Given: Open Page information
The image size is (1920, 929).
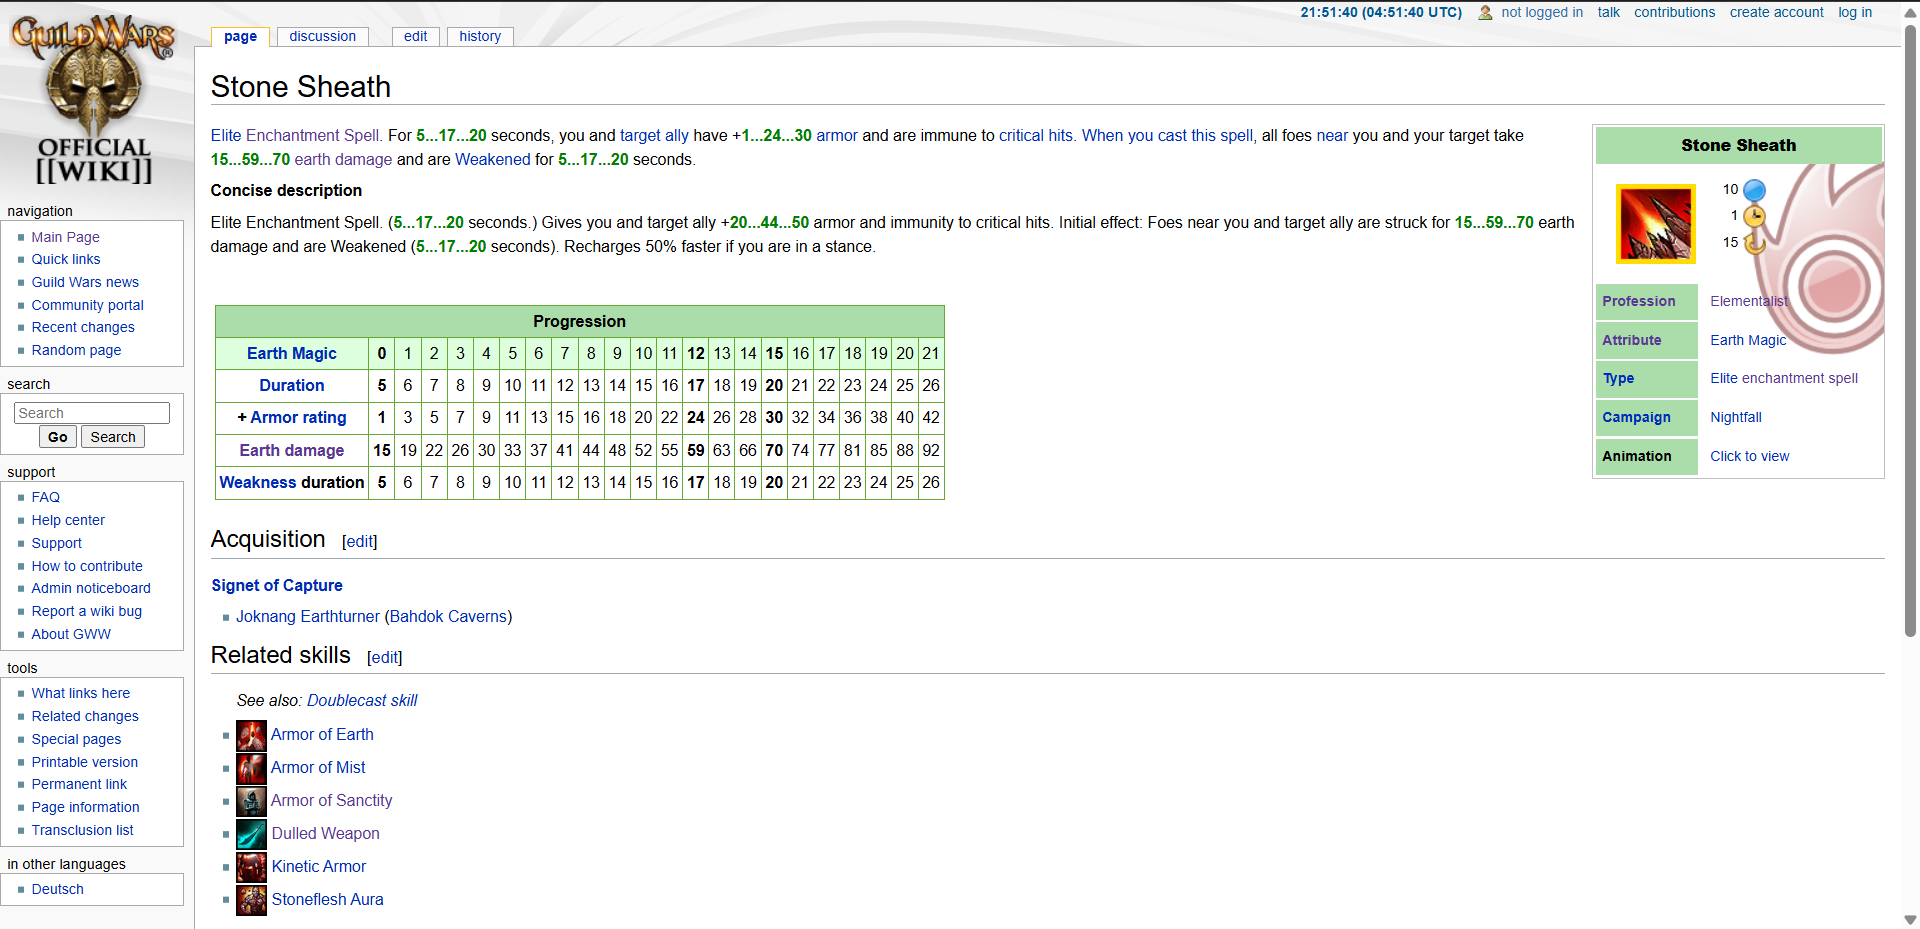Looking at the screenshot, I should click(85, 807).
